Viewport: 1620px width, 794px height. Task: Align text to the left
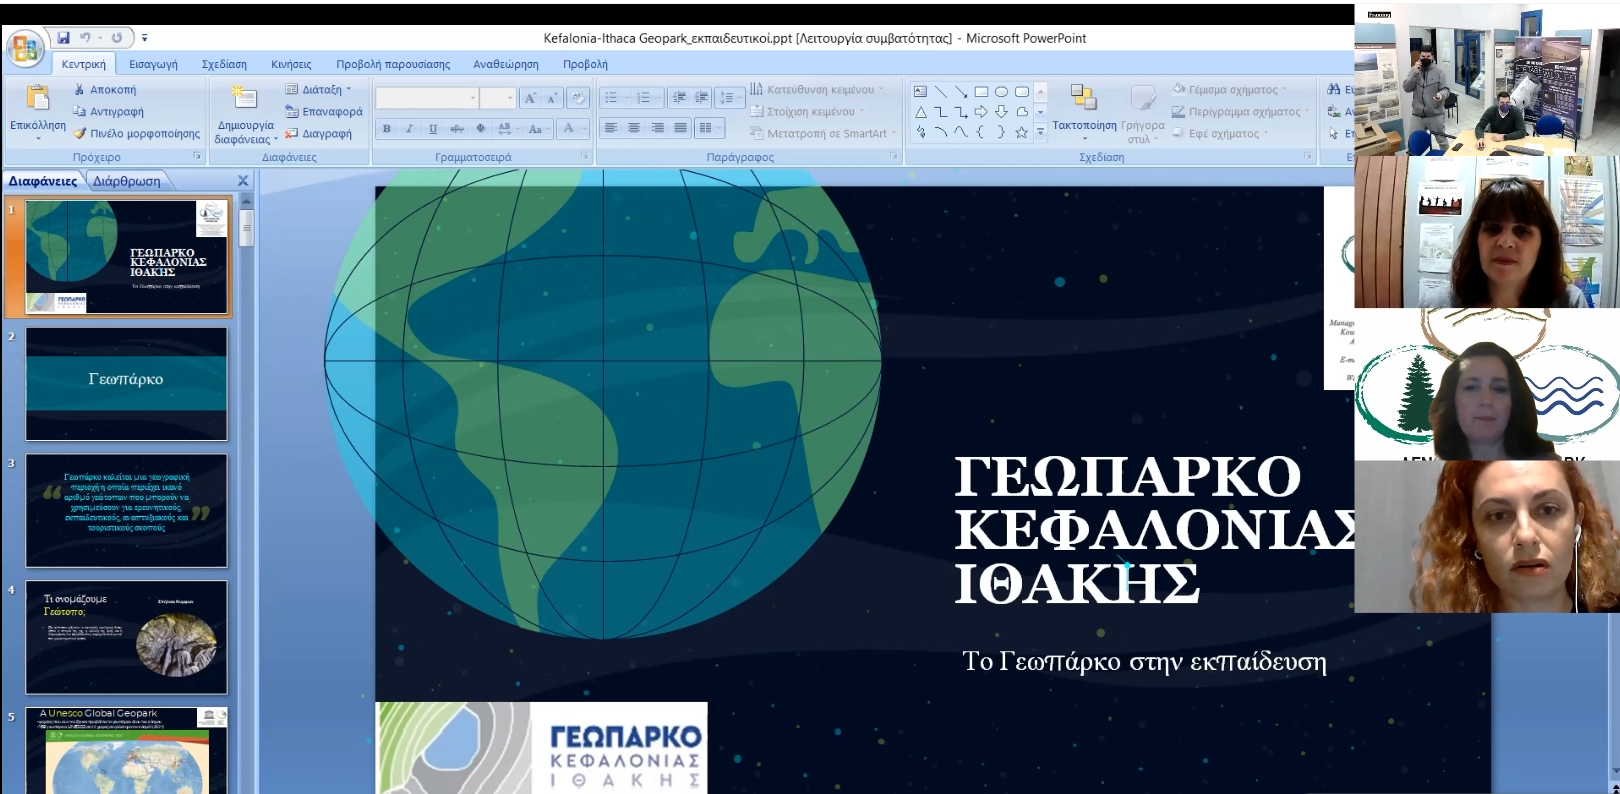pos(611,128)
